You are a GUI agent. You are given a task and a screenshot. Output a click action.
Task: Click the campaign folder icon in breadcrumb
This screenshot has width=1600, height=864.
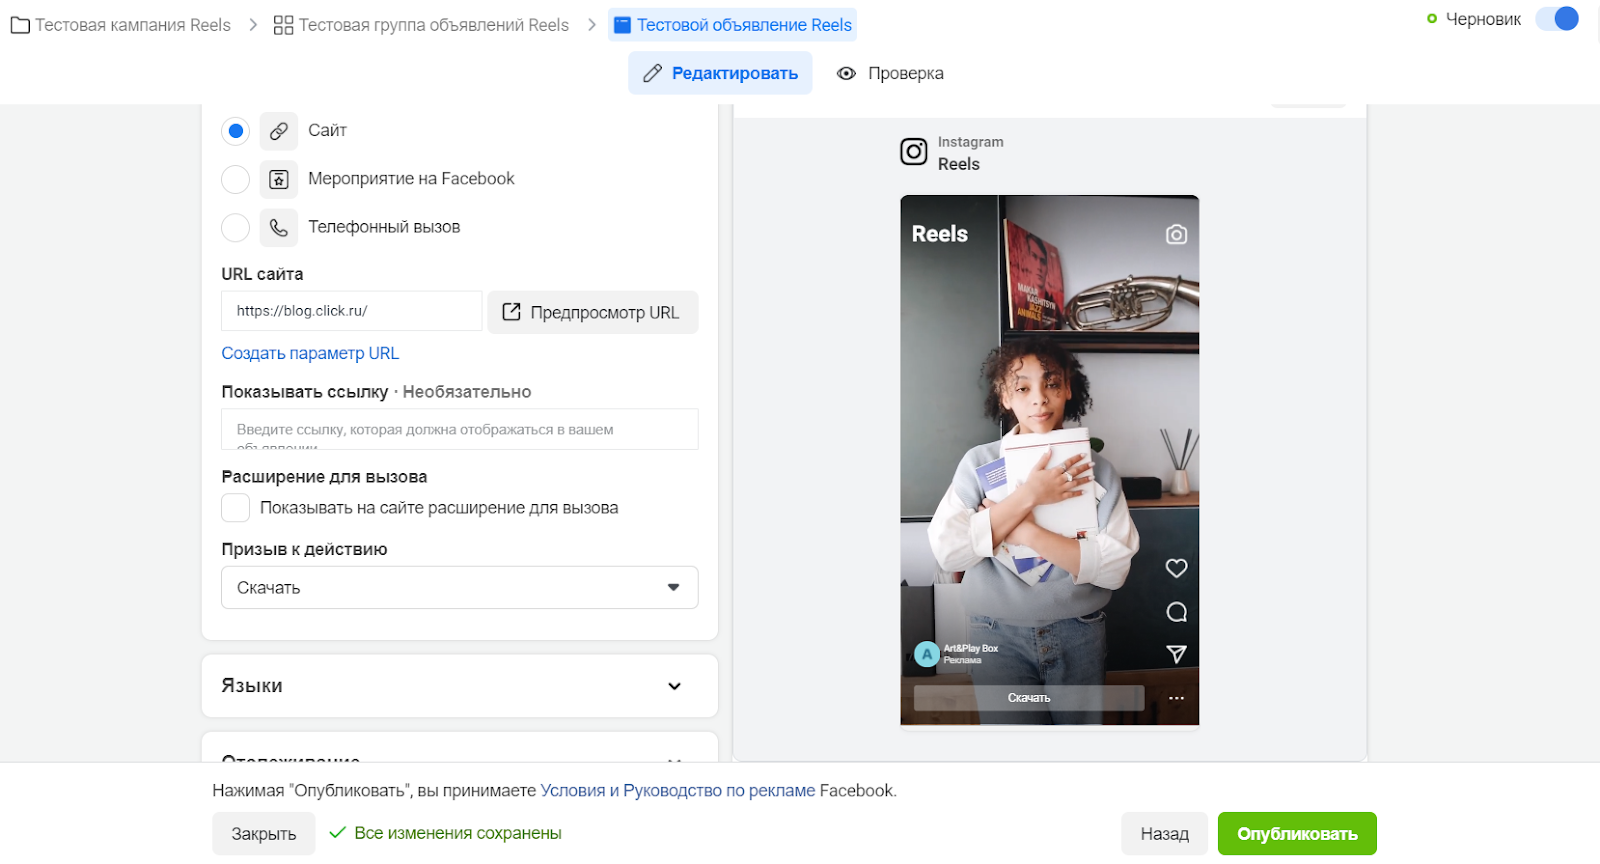(20, 25)
